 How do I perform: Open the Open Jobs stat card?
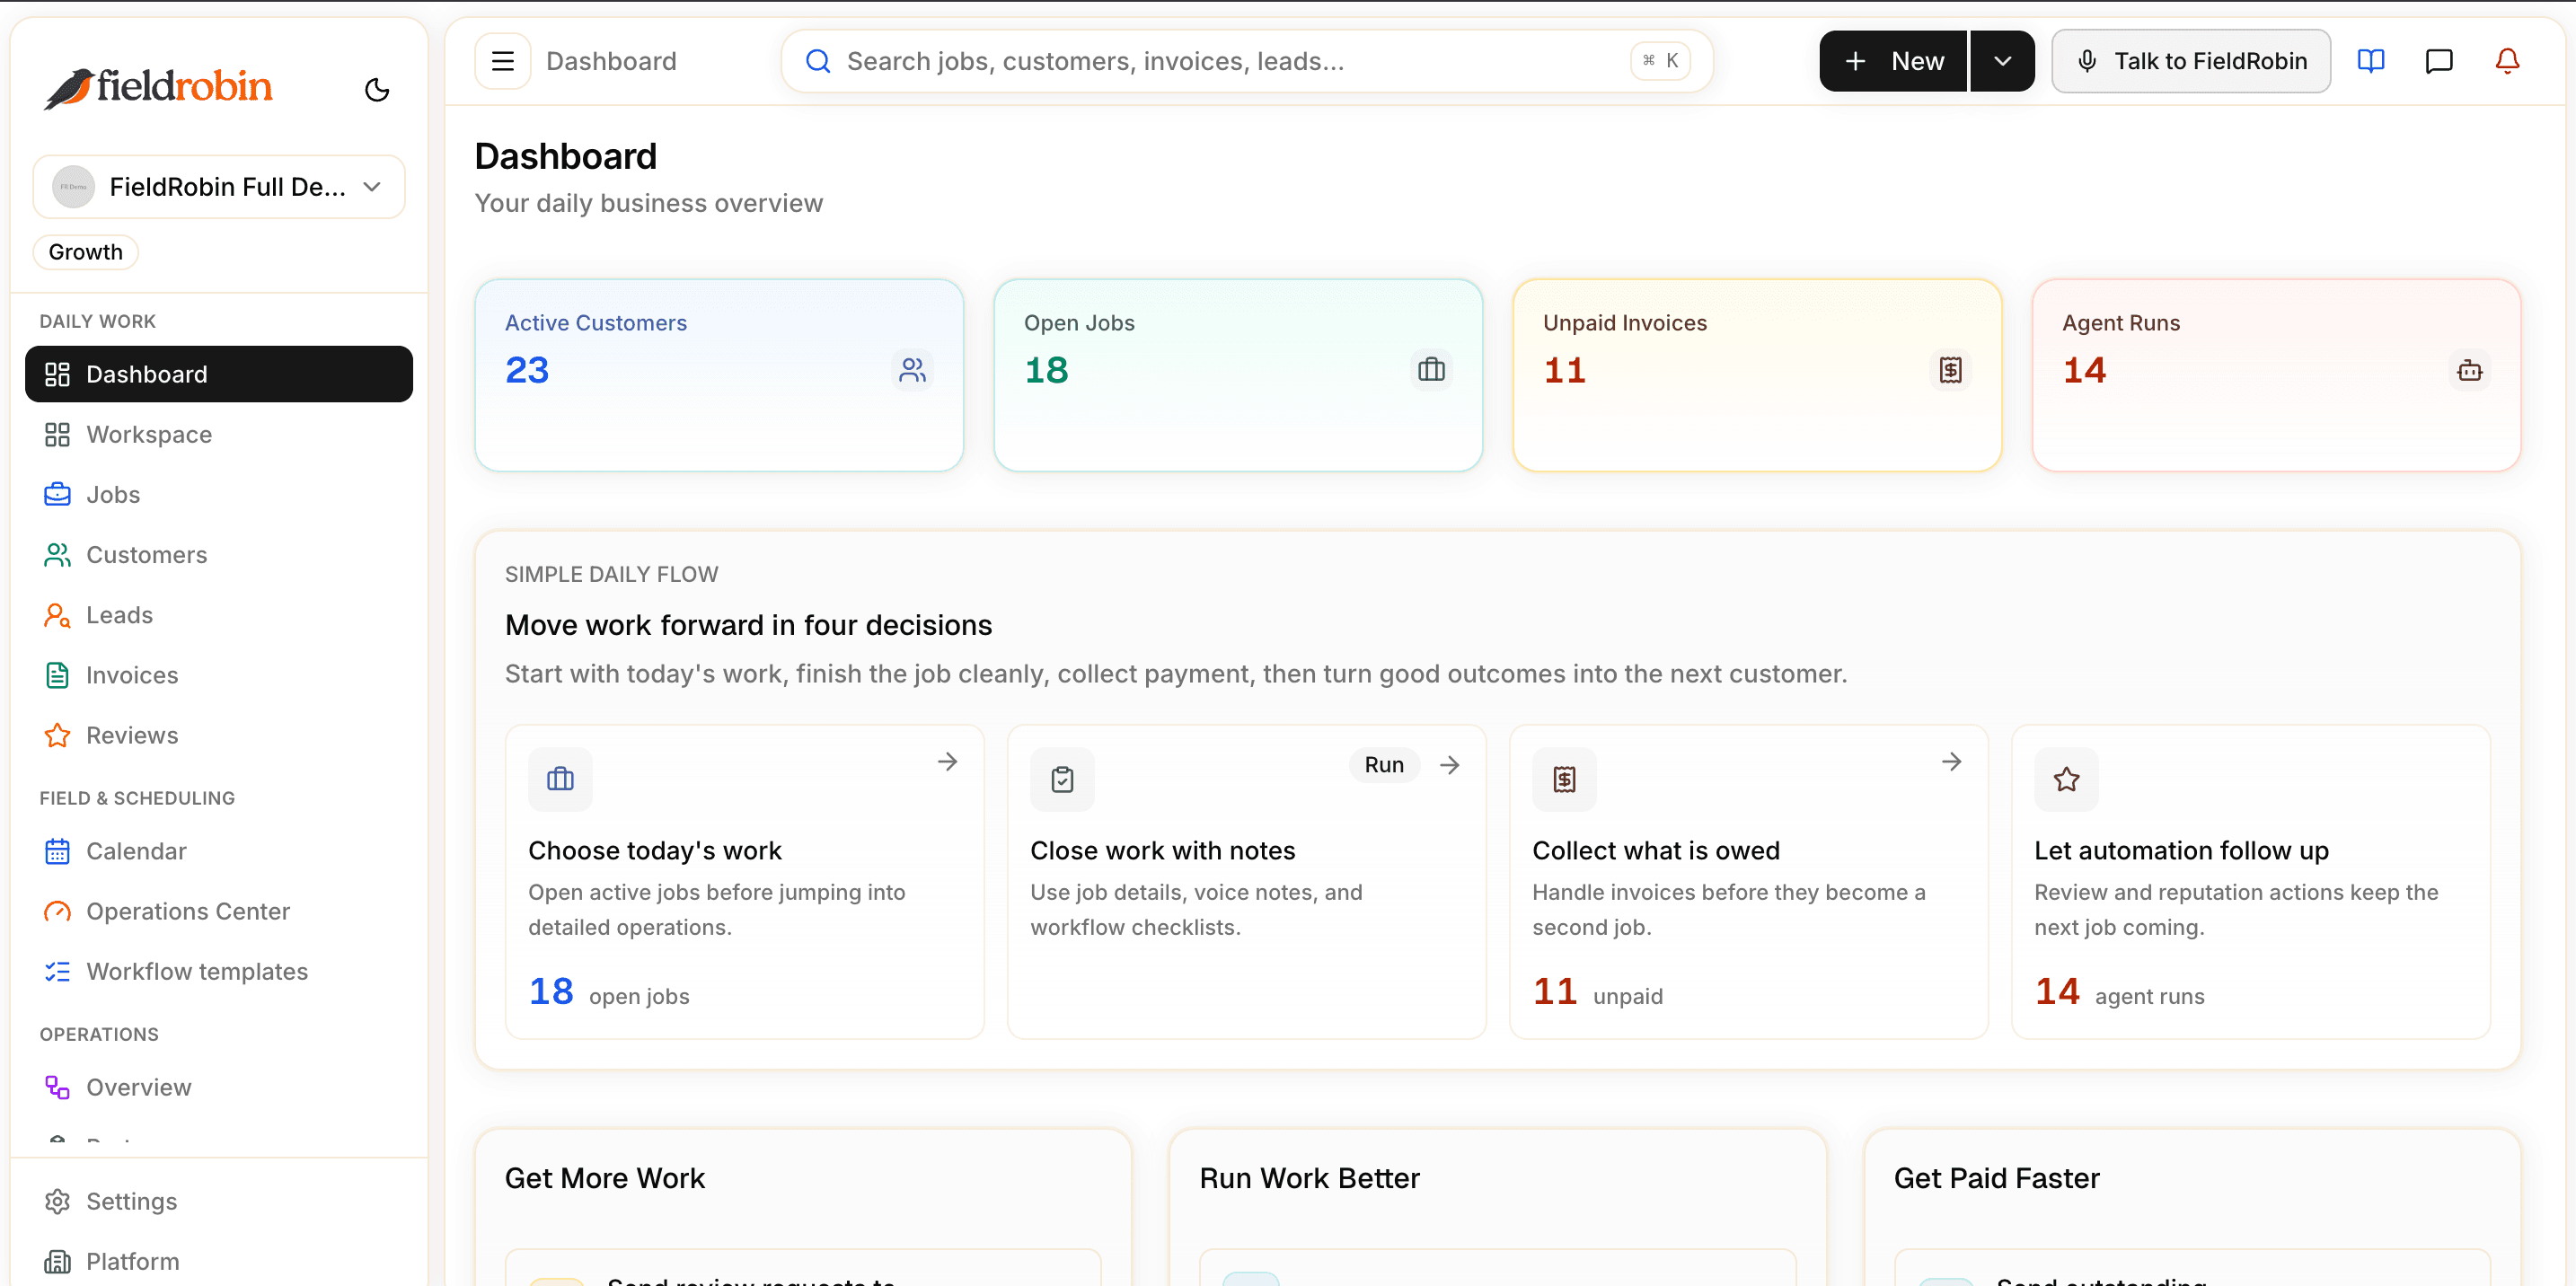pyautogui.click(x=1238, y=375)
